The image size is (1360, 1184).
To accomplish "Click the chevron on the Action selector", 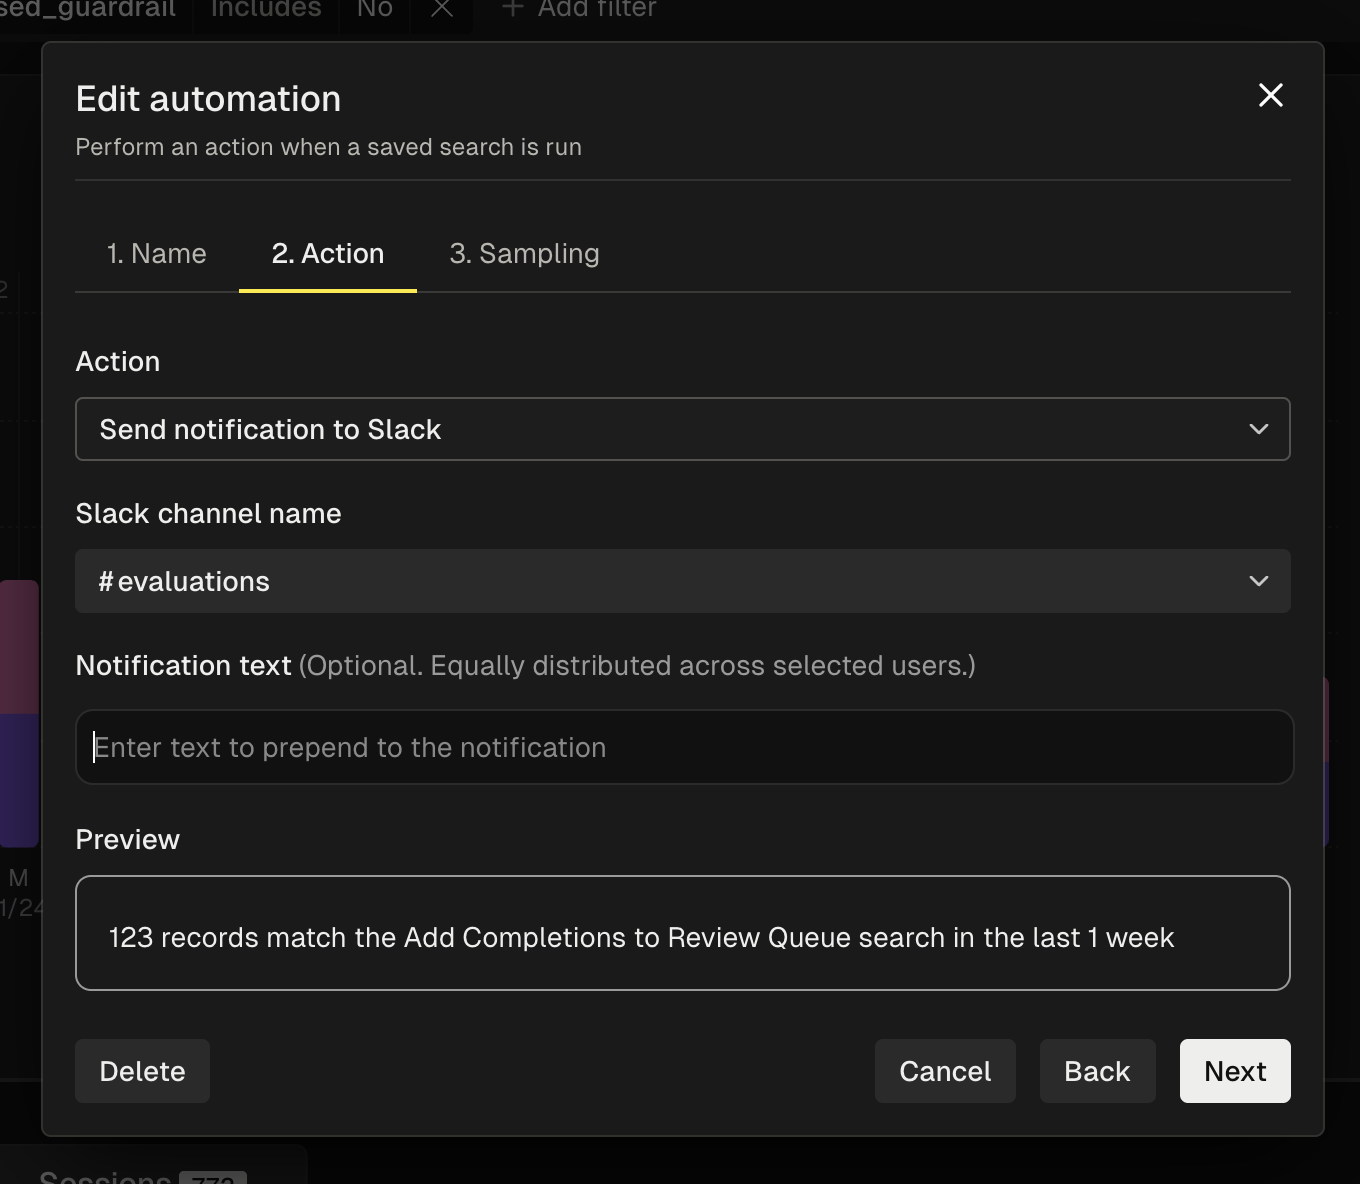I will (1258, 429).
